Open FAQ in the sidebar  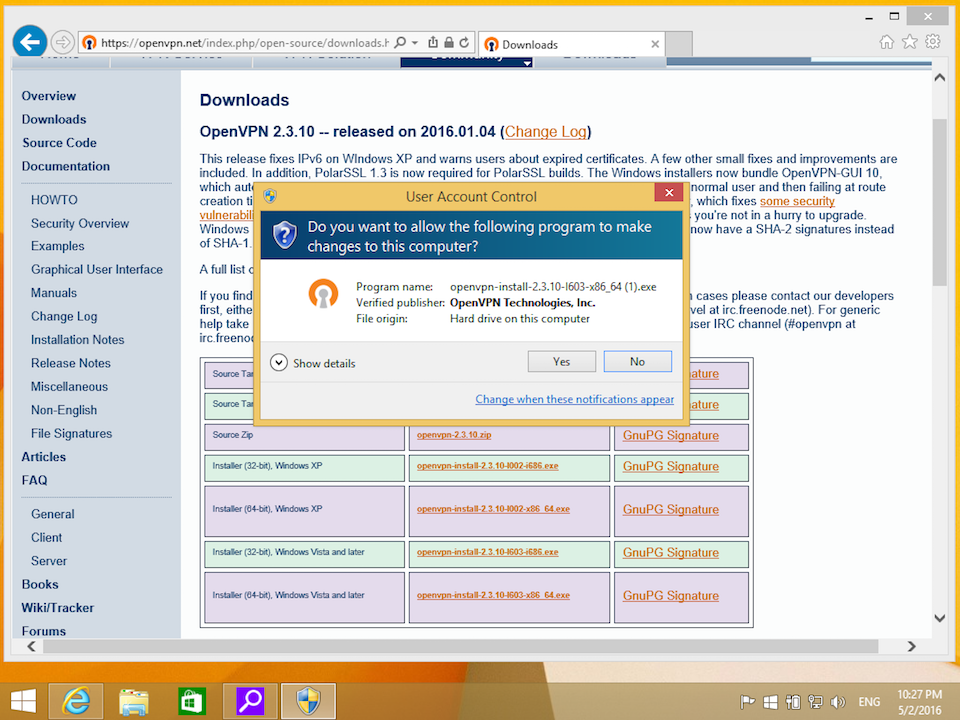[34, 480]
